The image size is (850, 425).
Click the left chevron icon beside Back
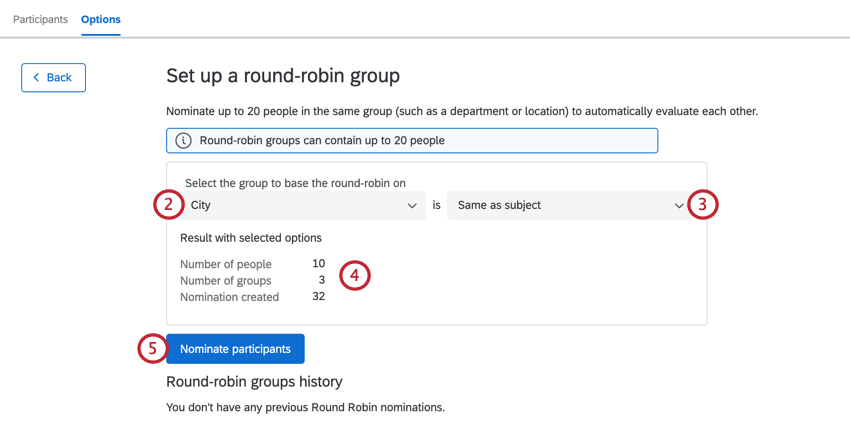coord(37,77)
